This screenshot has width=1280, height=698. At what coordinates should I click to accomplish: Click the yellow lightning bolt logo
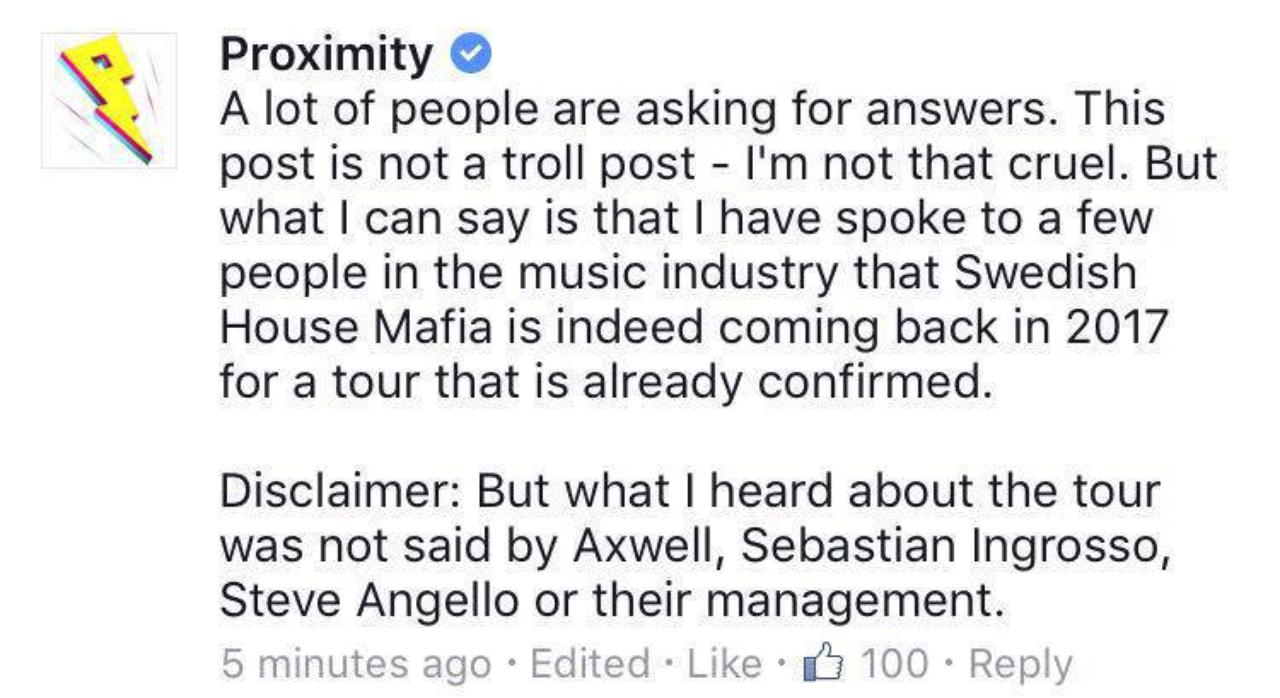pos(107,101)
